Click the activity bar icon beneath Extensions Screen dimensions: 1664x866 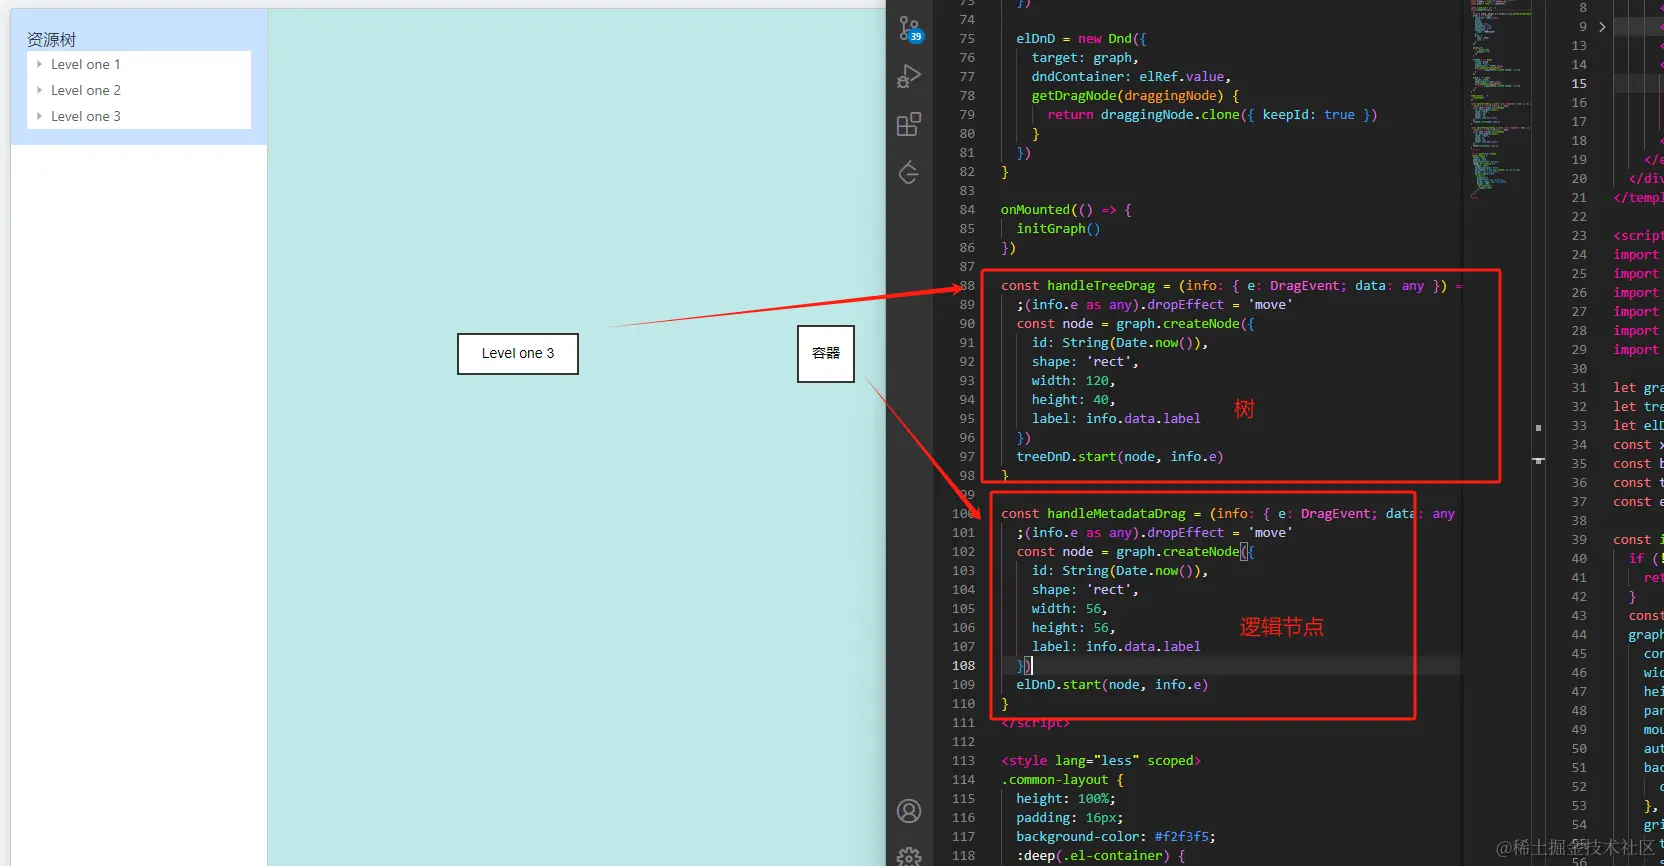[909, 173]
